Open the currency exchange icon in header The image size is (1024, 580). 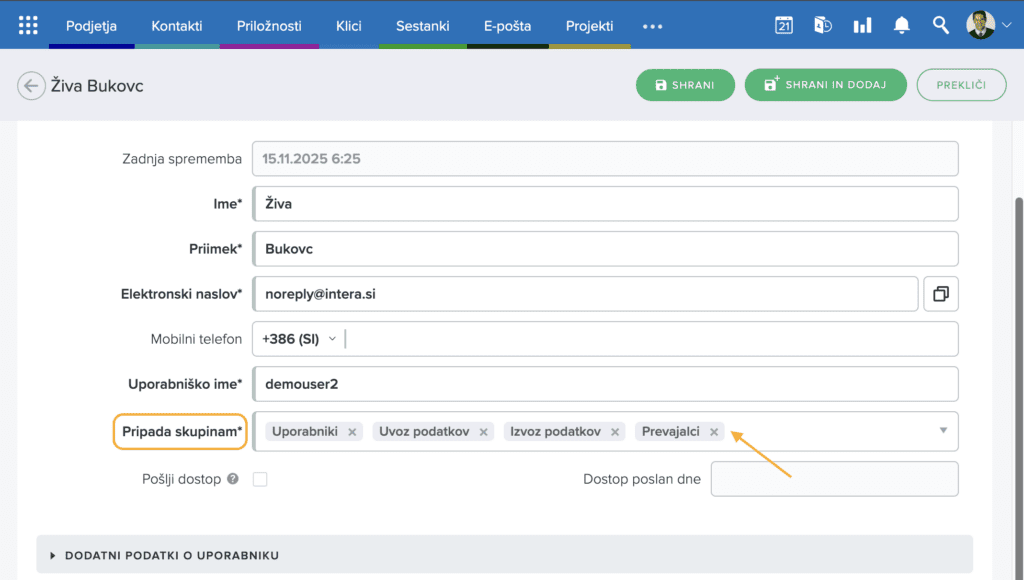[823, 26]
